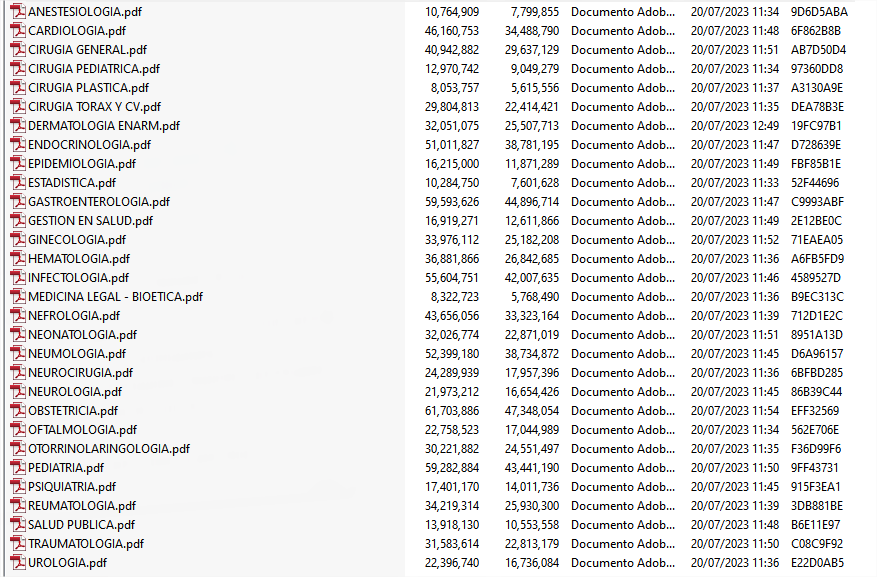Click the PDF icon beside UROLOGIA.pdf
The image size is (877, 577).
click(x=17, y=563)
